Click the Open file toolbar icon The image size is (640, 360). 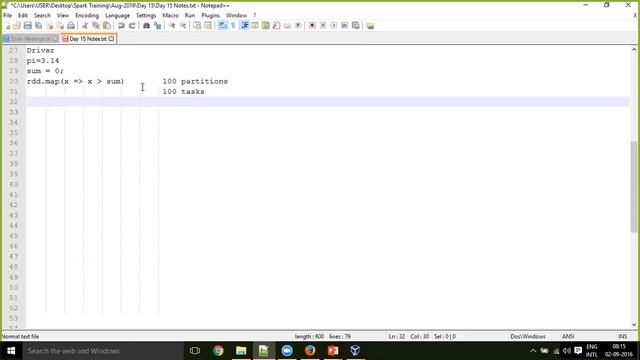pos(17,26)
